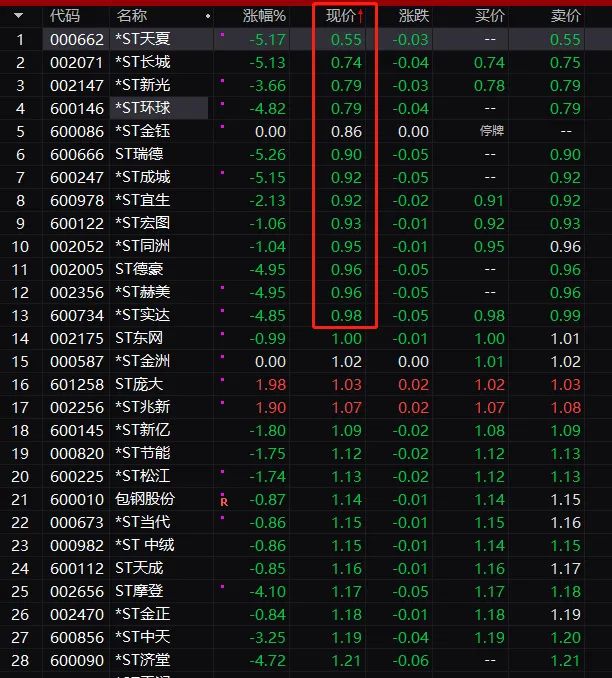612x678 pixels.
Task: Click the purple marker beside *ST长城
Action: tap(221, 57)
